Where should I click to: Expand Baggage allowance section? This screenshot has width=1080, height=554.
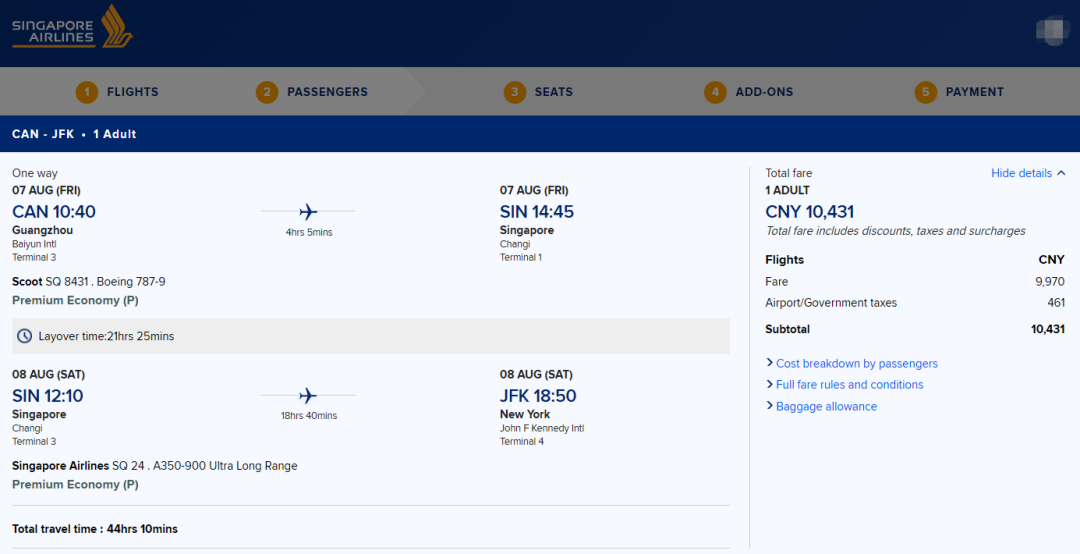(826, 407)
